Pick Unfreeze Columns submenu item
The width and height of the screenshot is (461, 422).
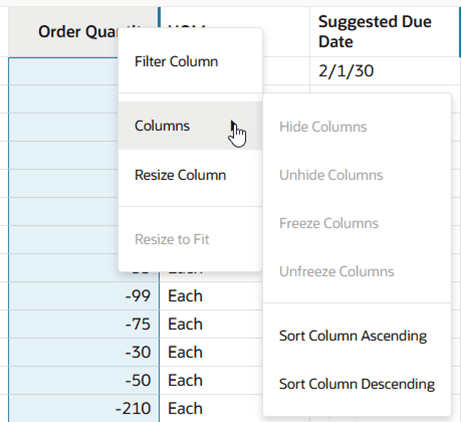click(357, 271)
